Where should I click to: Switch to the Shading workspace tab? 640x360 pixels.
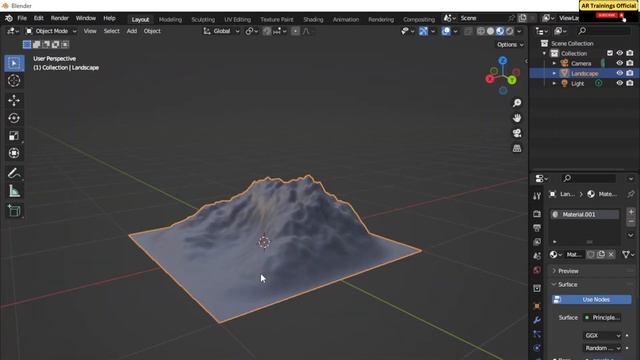(x=313, y=19)
